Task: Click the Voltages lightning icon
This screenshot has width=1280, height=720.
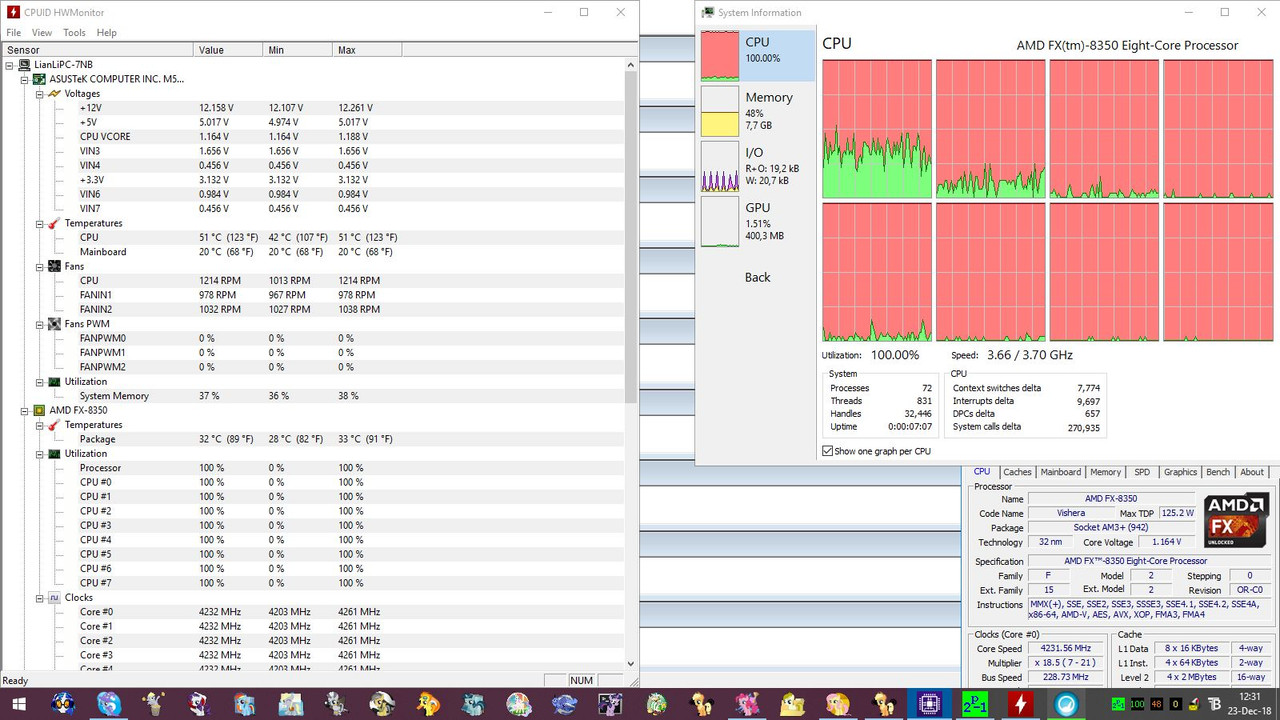Action: coord(54,93)
